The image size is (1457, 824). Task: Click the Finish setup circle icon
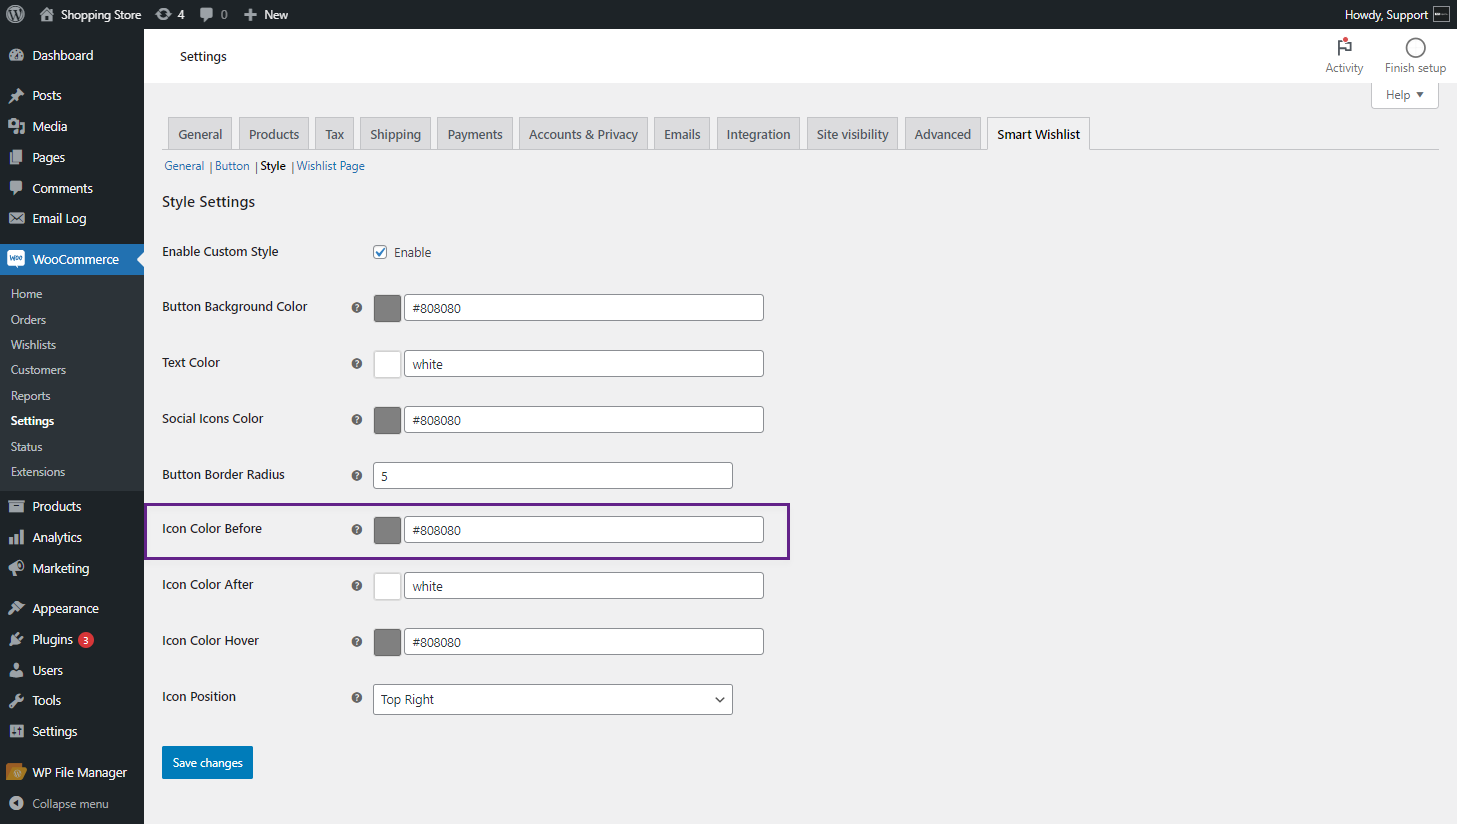pyautogui.click(x=1415, y=48)
